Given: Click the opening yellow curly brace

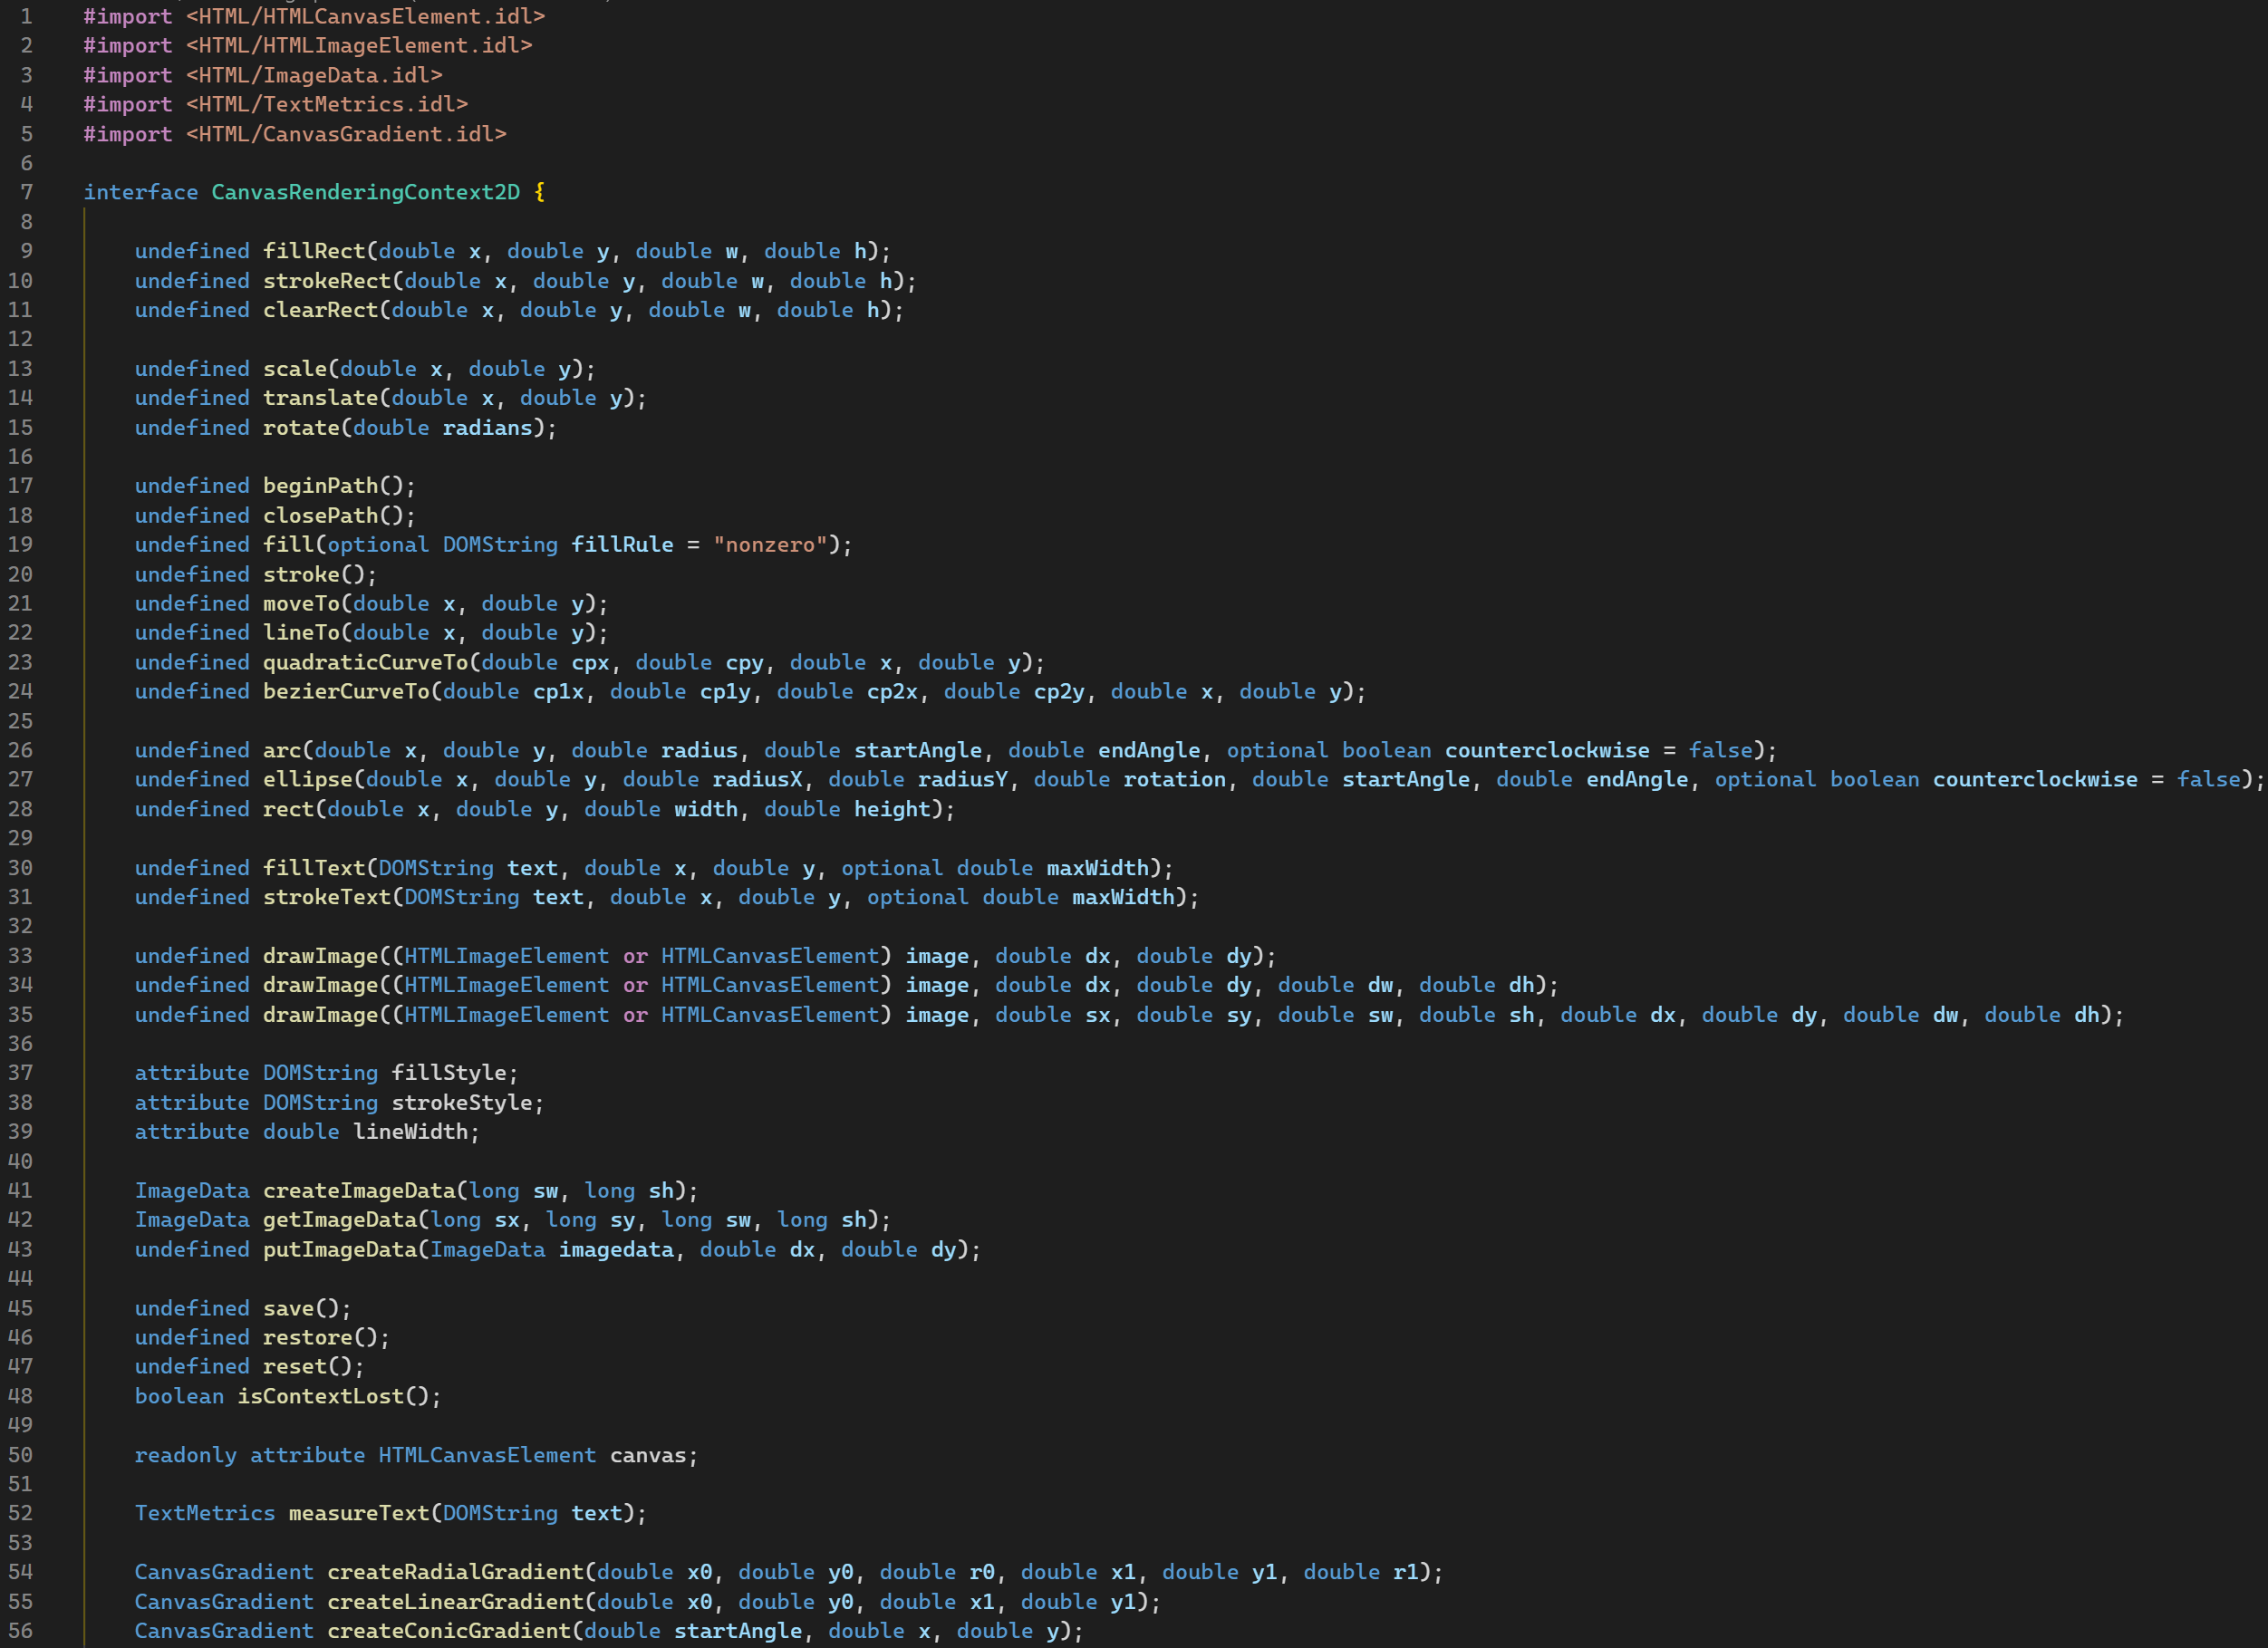Looking at the screenshot, I should (x=540, y=192).
